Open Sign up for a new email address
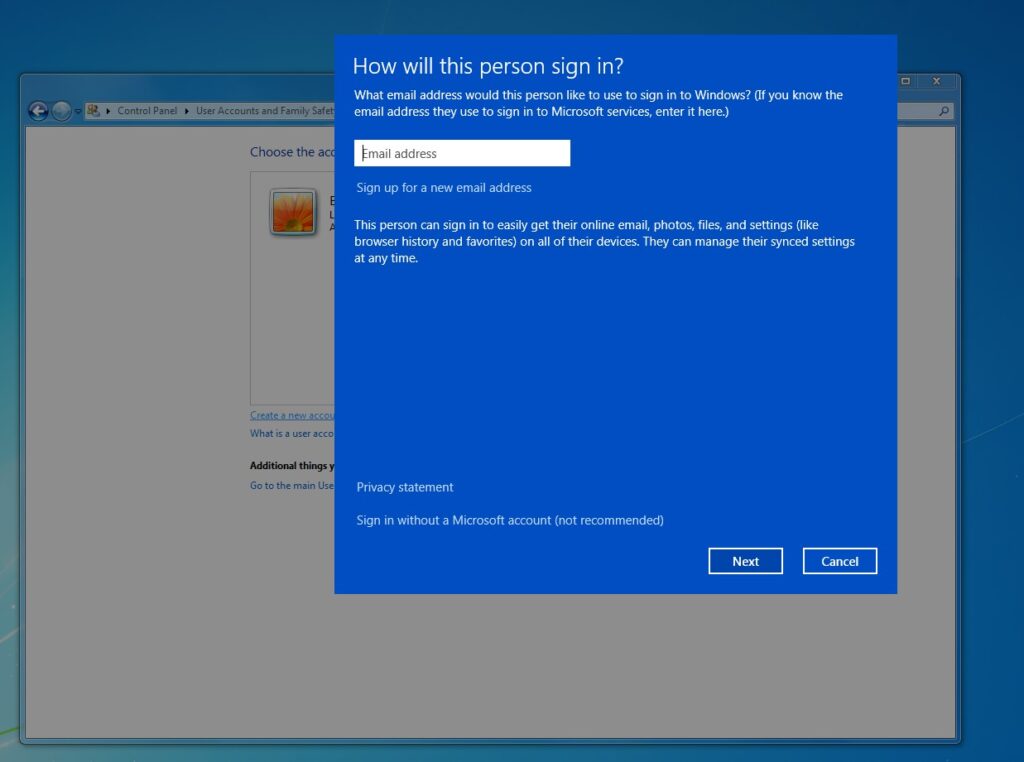This screenshot has width=1024, height=762. tap(444, 188)
